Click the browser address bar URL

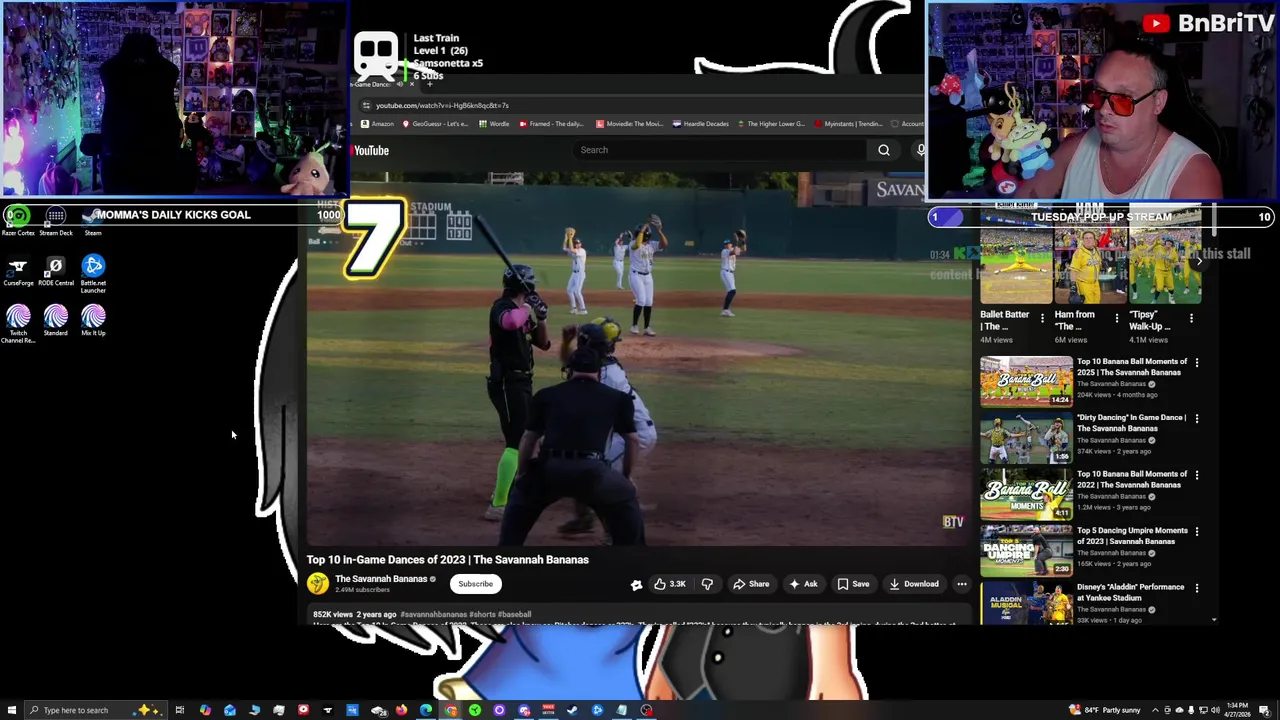tap(442, 105)
